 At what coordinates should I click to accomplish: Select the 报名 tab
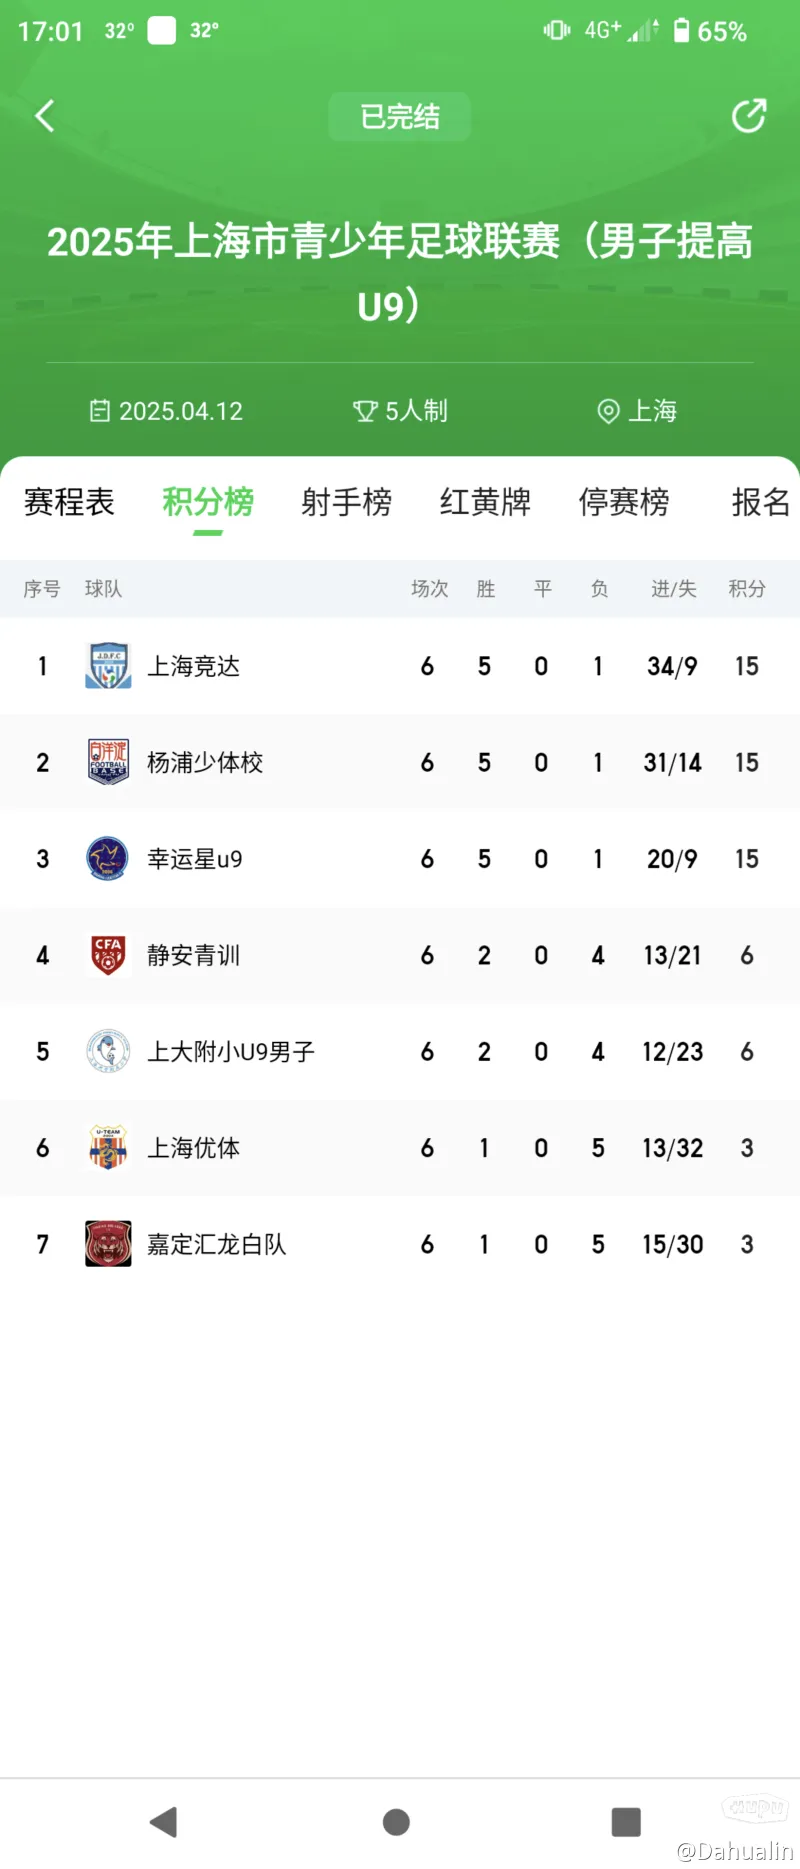[762, 502]
